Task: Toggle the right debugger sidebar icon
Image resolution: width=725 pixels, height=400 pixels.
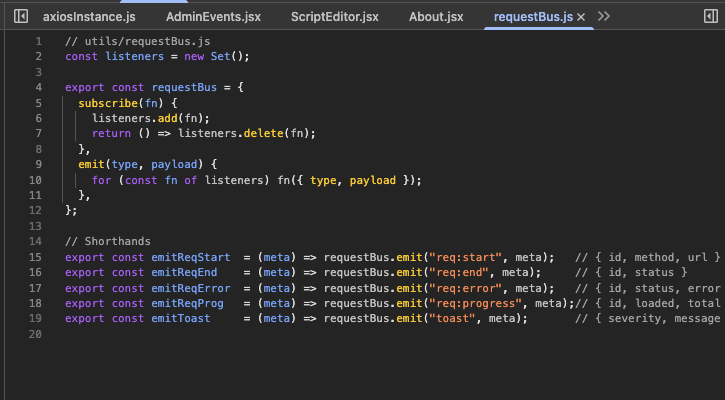Action: 711,17
